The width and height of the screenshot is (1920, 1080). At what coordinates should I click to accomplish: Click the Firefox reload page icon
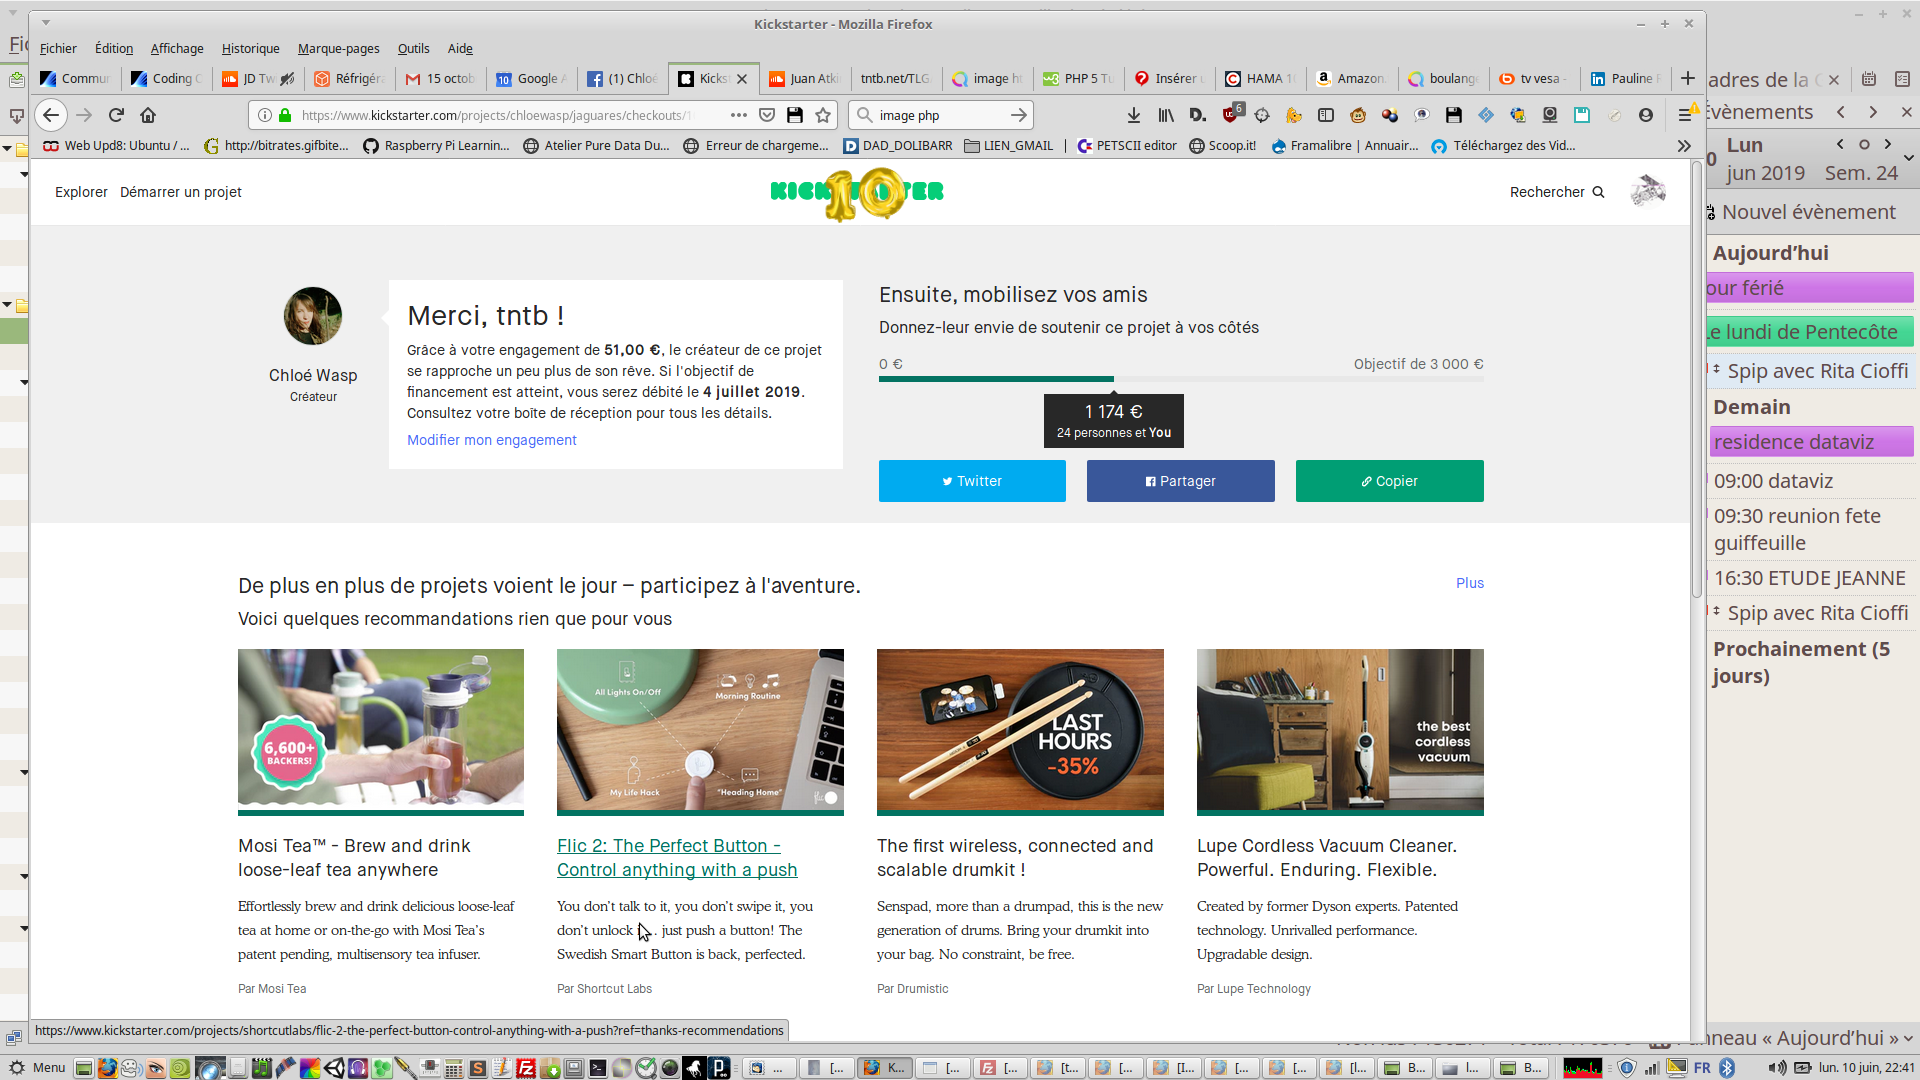[x=116, y=115]
